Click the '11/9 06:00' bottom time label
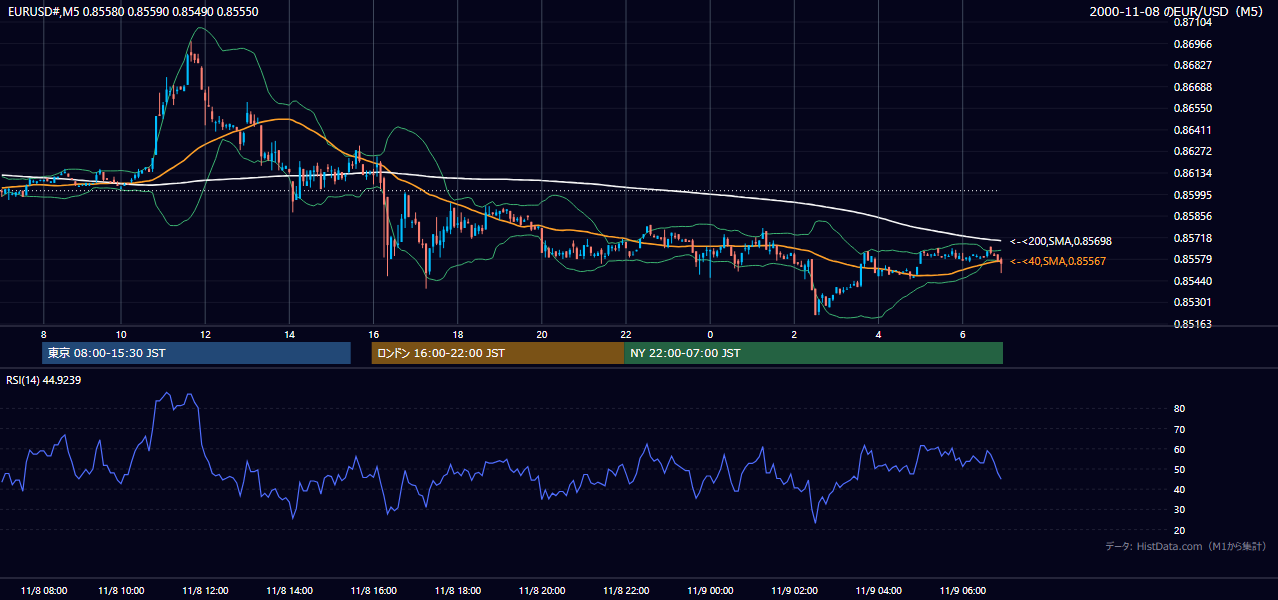Viewport: 1278px width, 600px height. tap(962, 590)
